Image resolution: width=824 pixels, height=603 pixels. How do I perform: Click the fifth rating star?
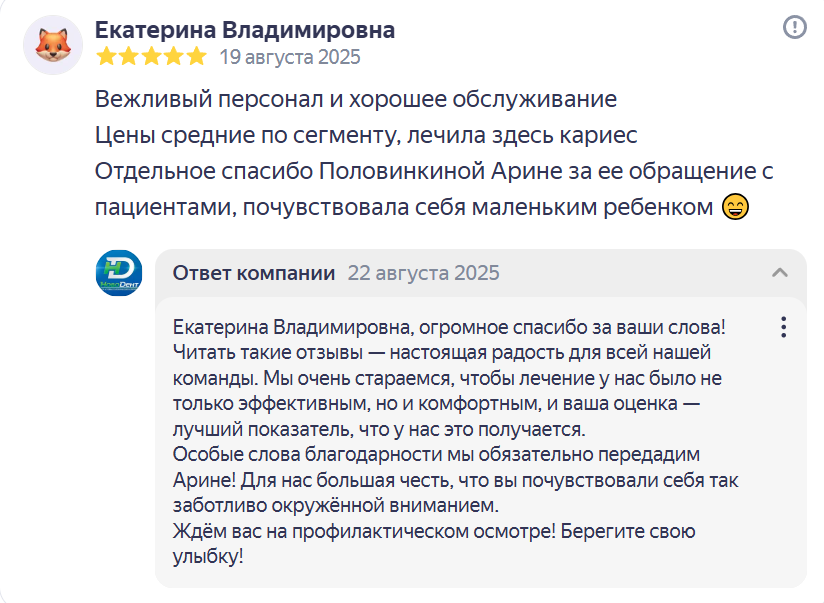pyautogui.click(x=197, y=56)
